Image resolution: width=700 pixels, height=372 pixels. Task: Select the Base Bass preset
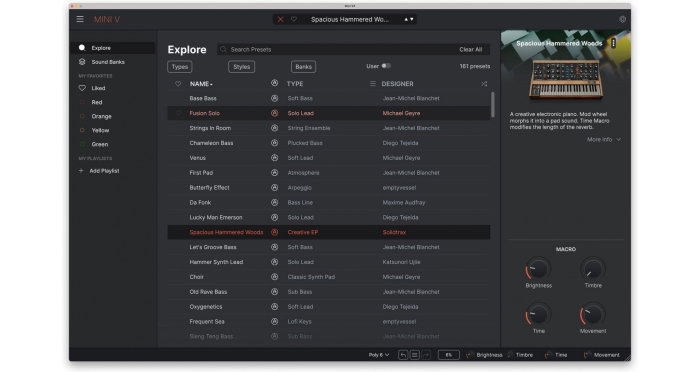[329, 98]
